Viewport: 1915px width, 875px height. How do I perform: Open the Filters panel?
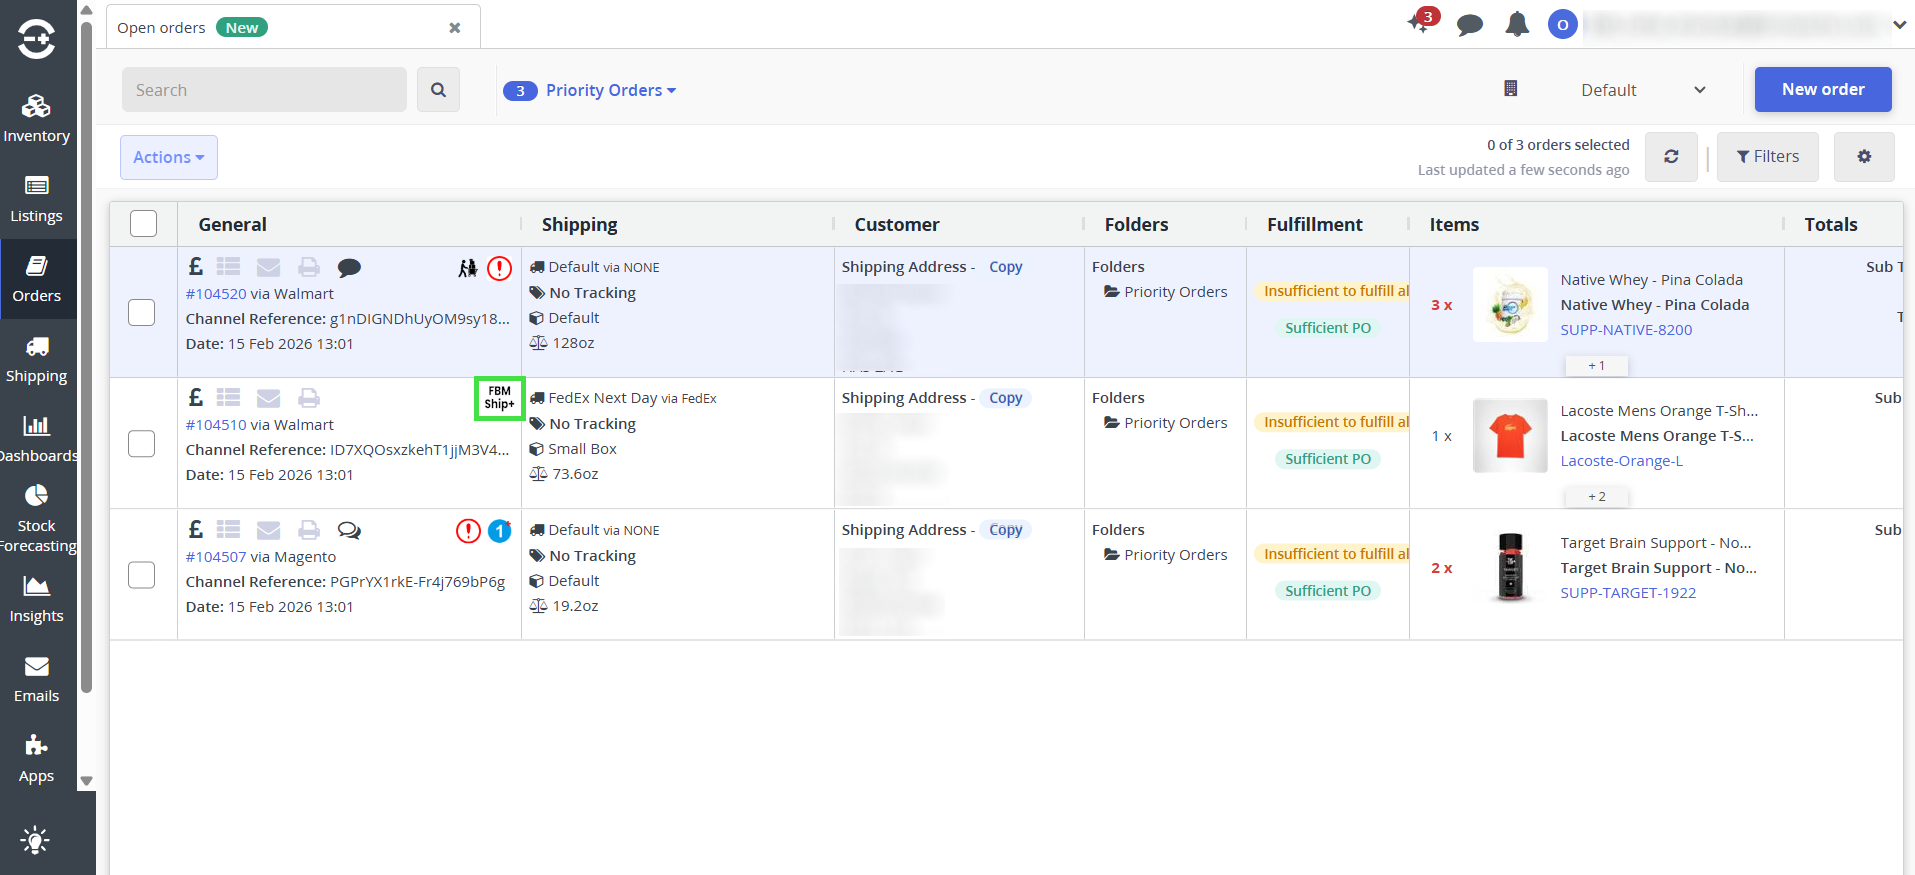coord(1767,157)
